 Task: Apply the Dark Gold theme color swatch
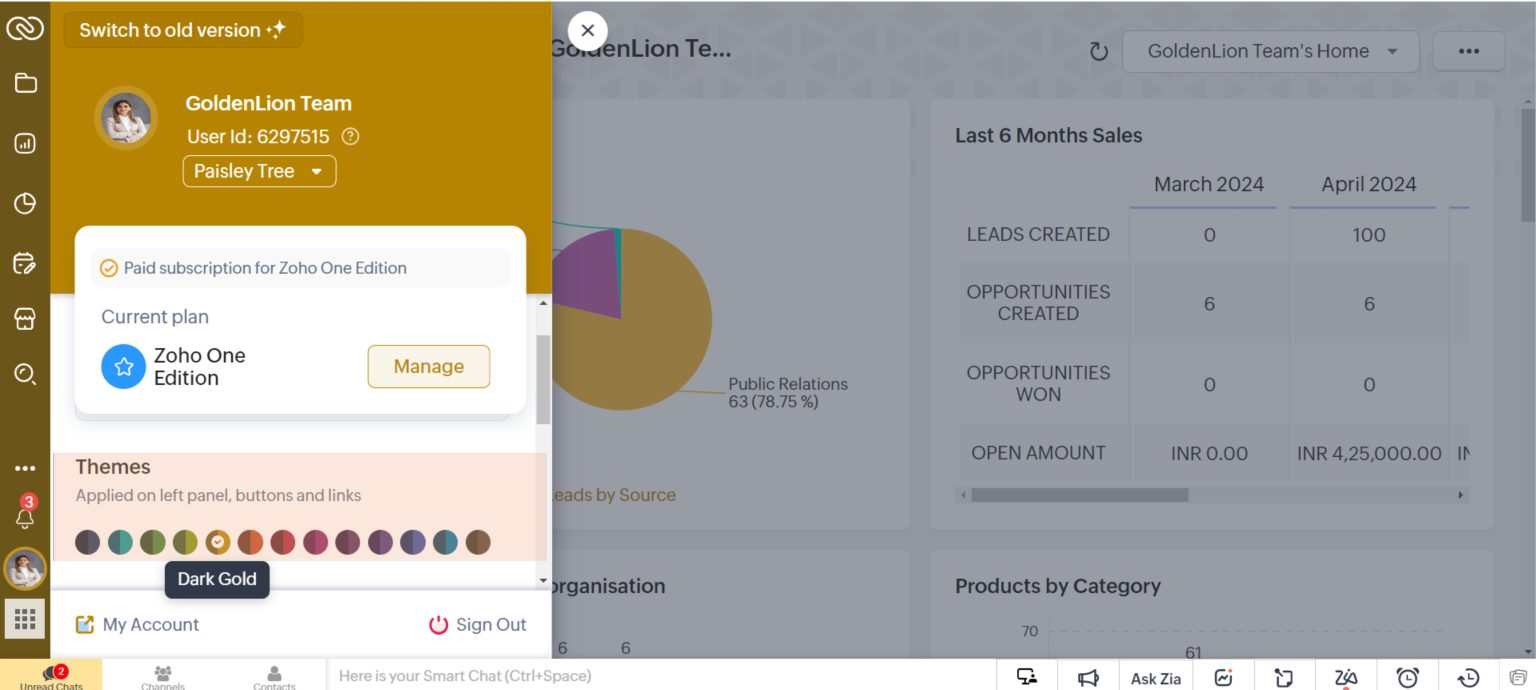point(217,541)
